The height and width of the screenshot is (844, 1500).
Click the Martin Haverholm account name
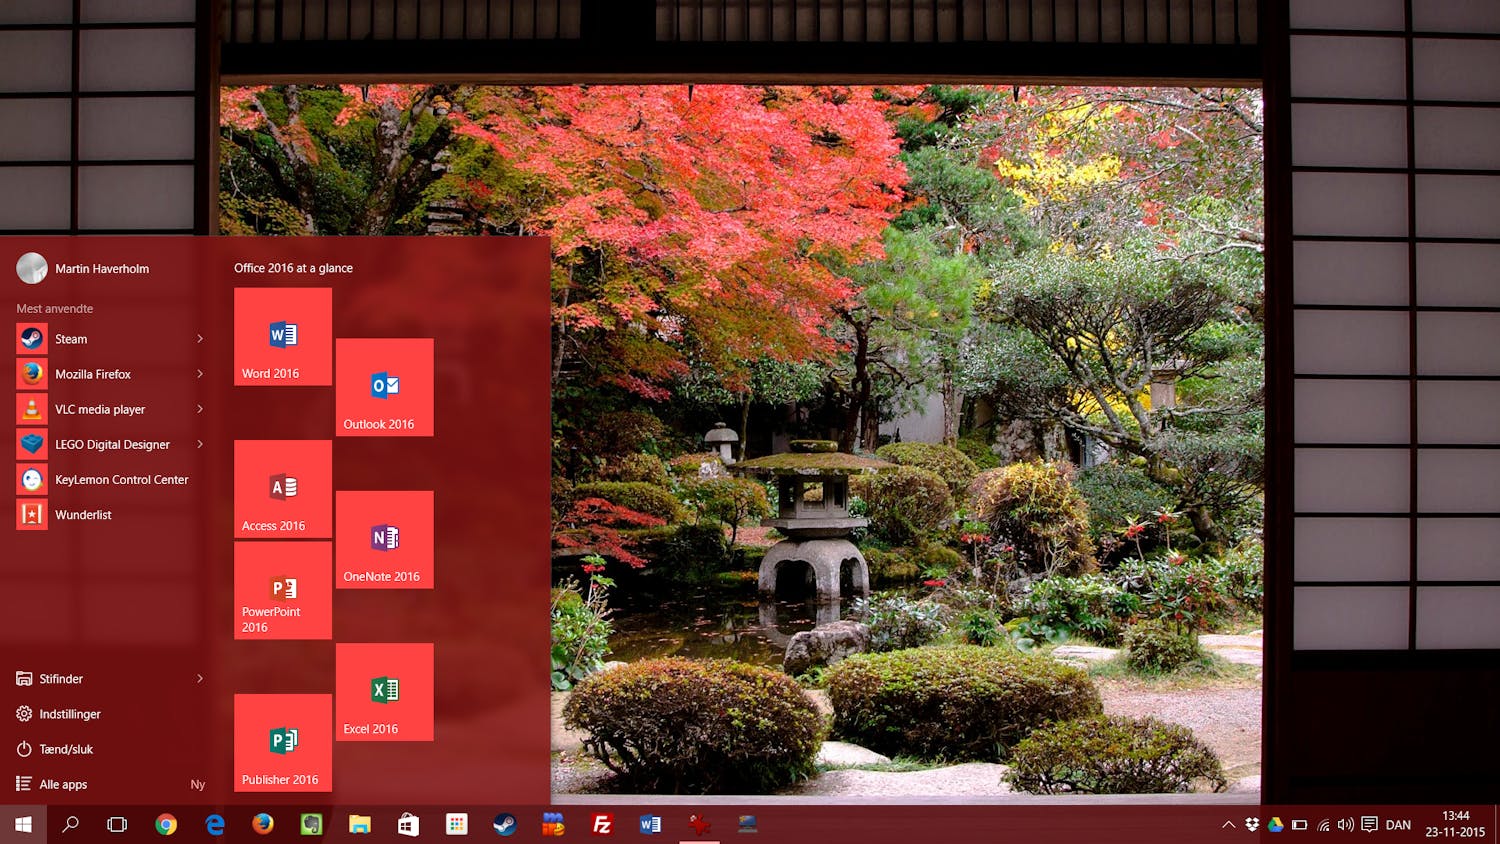[x=101, y=268]
